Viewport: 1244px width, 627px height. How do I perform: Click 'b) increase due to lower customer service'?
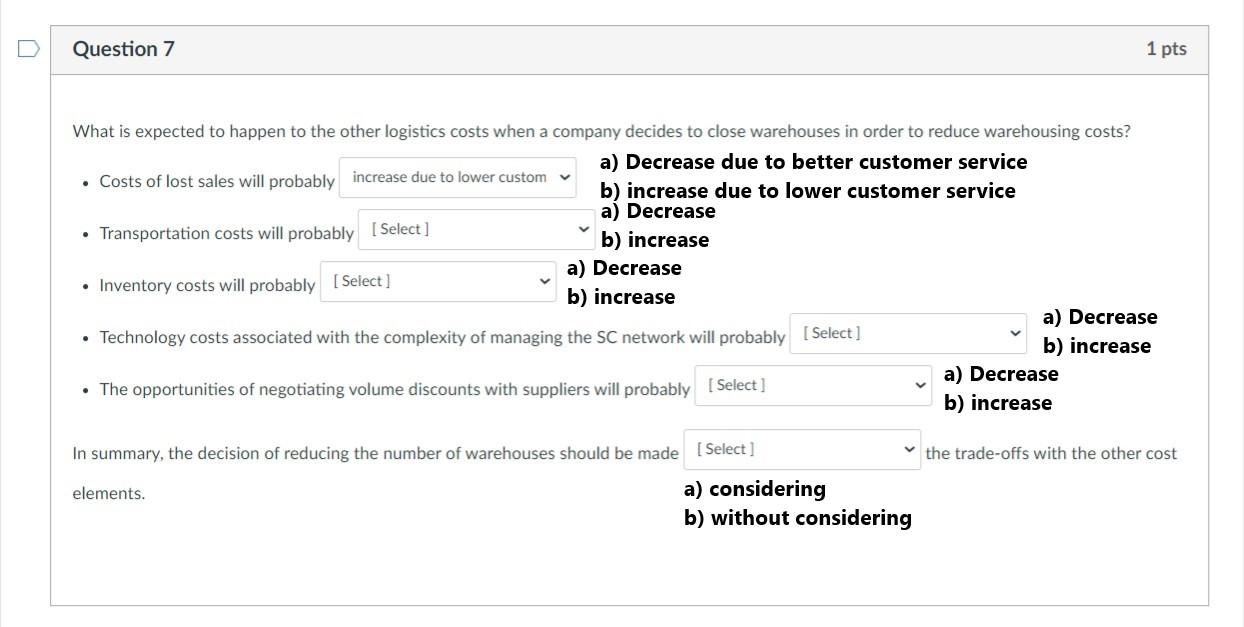[x=807, y=191]
